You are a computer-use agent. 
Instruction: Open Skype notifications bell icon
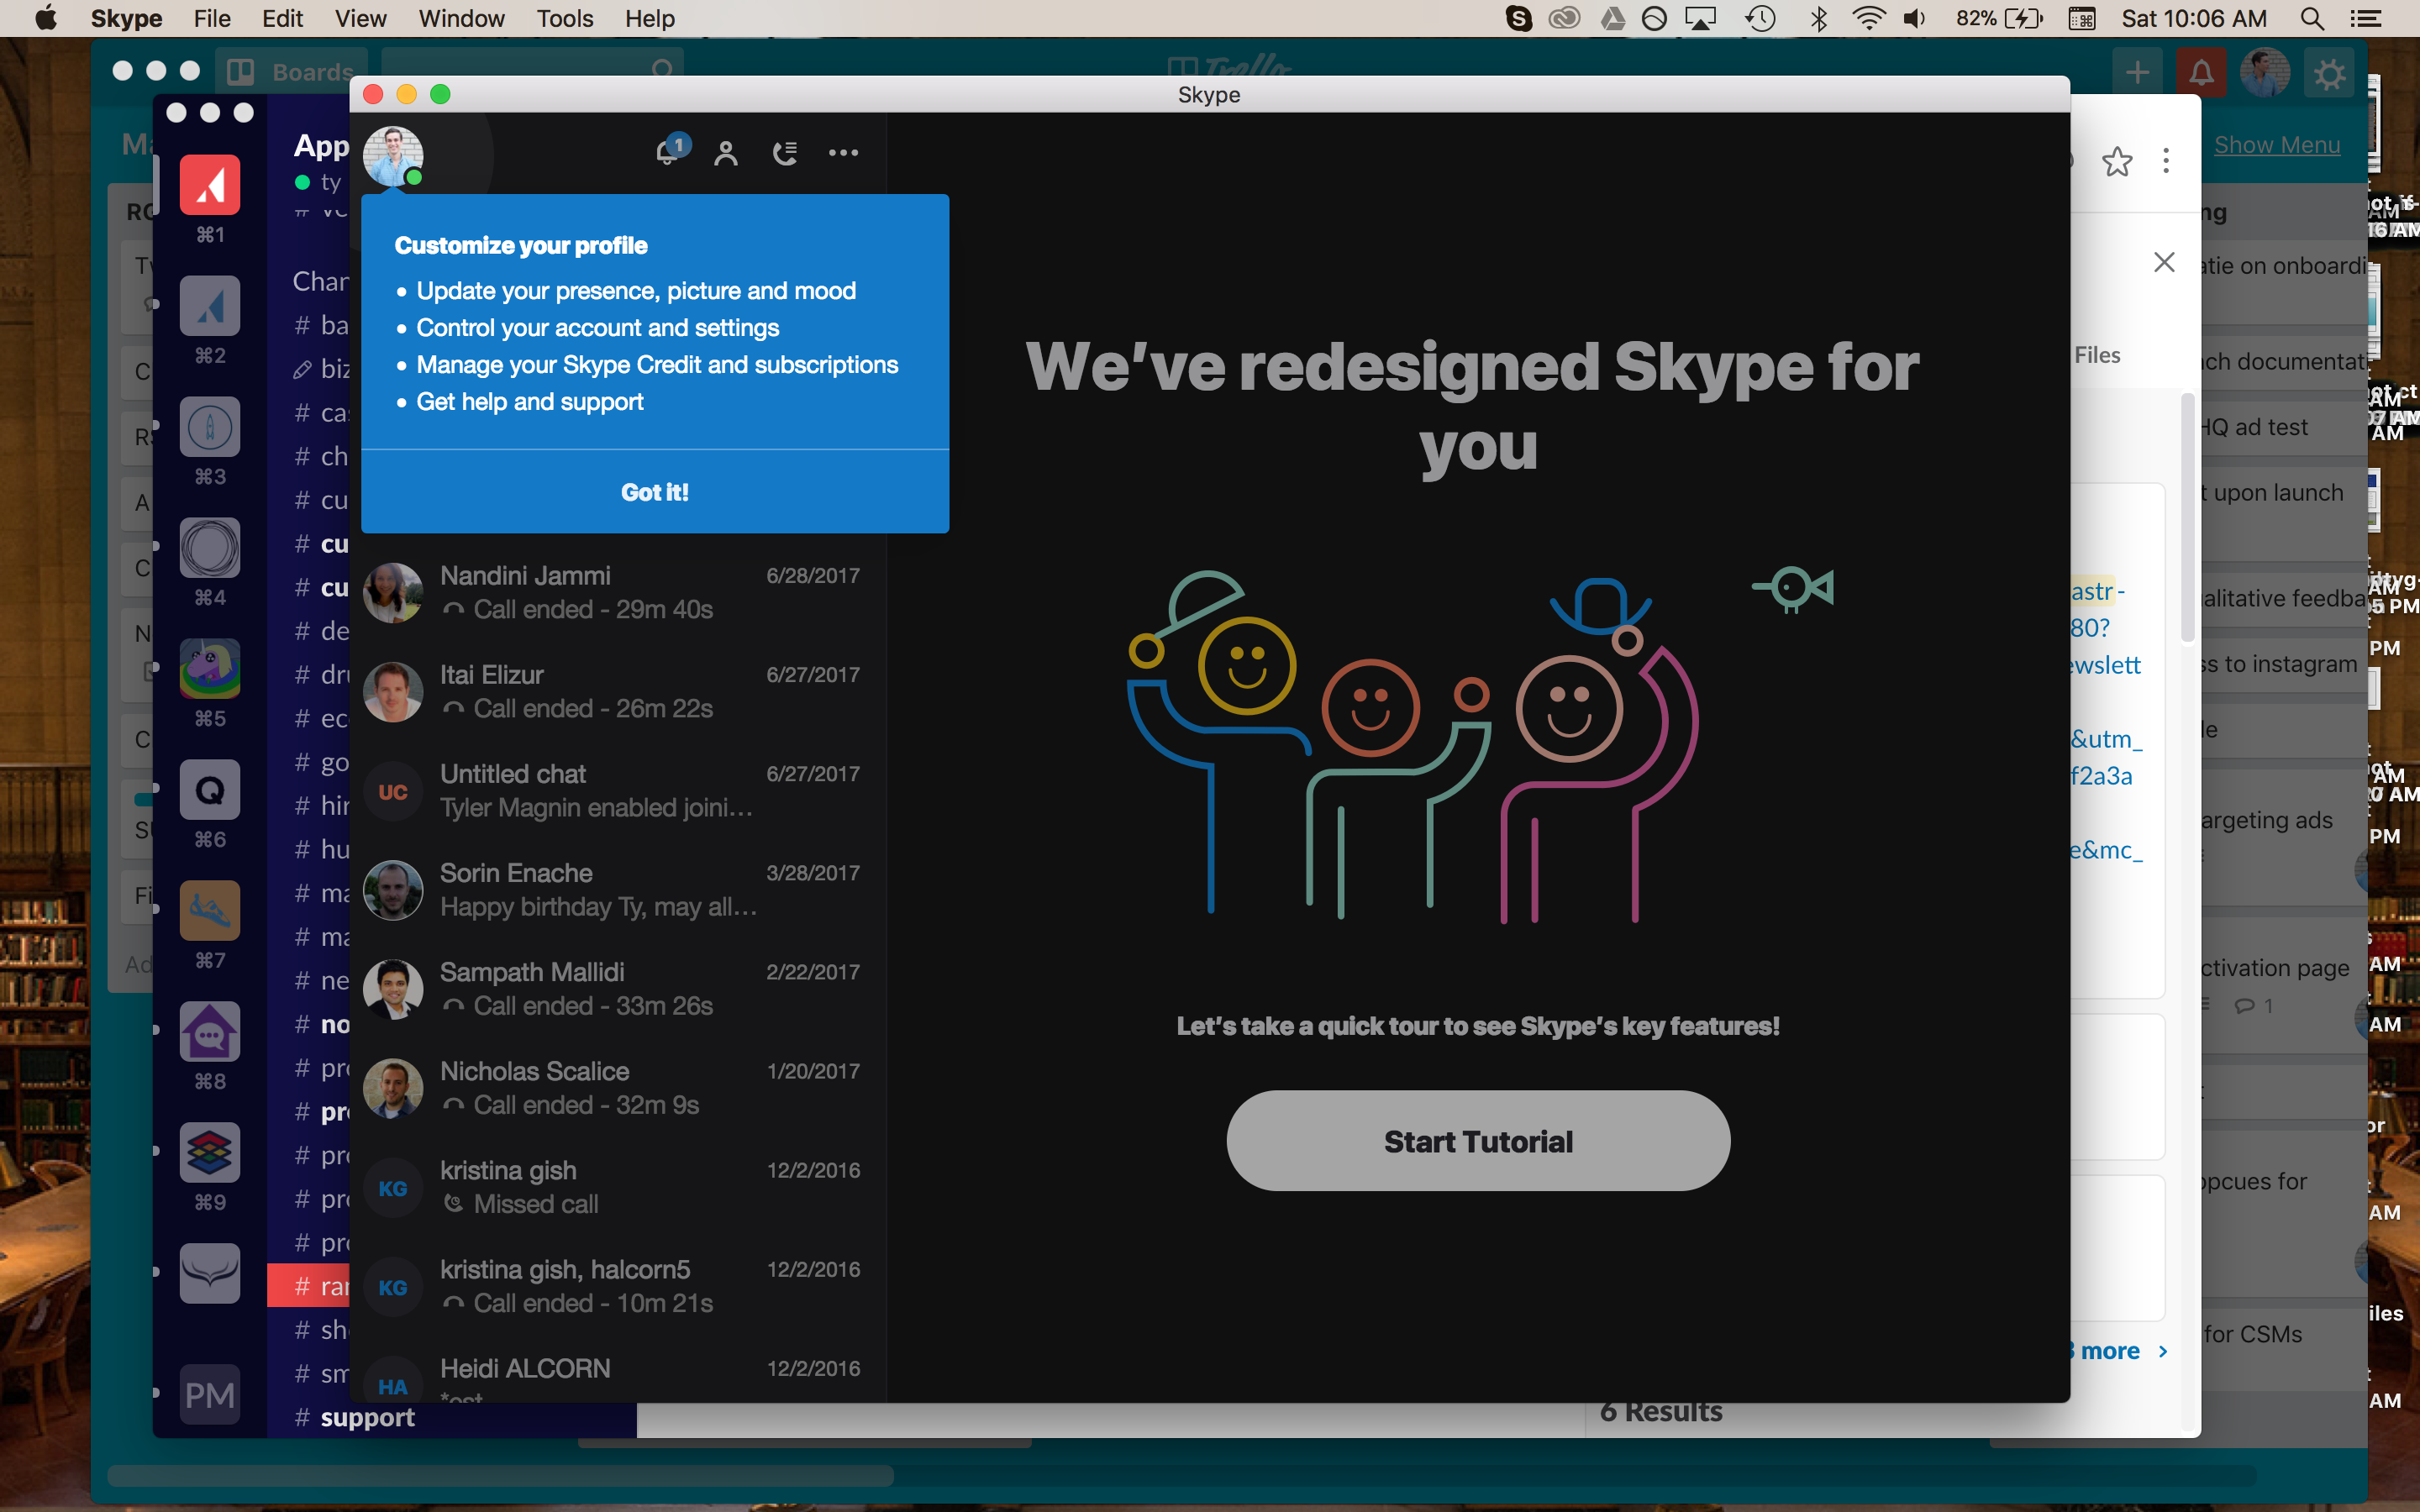point(668,152)
